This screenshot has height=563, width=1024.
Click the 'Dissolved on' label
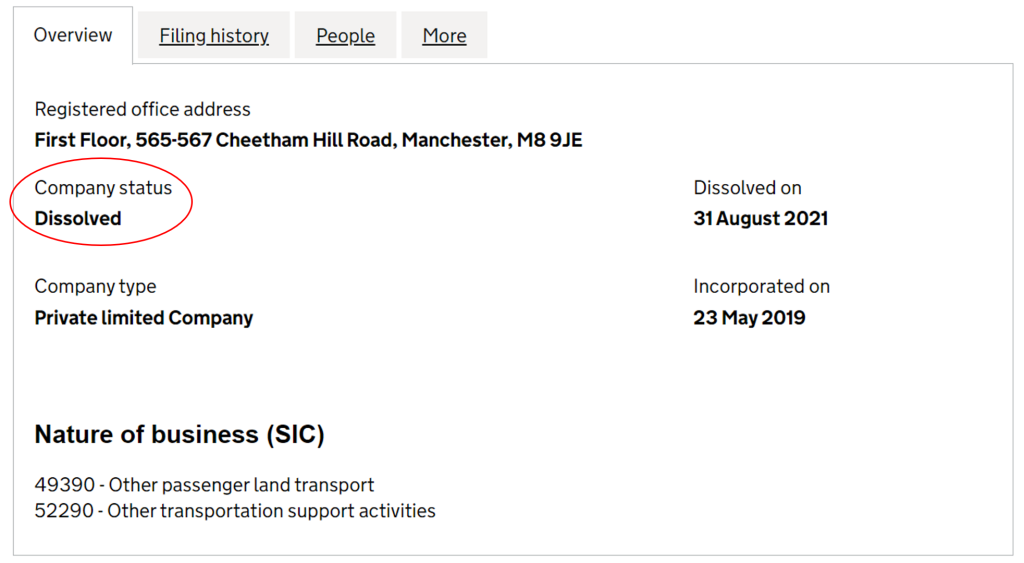pyautogui.click(x=747, y=188)
